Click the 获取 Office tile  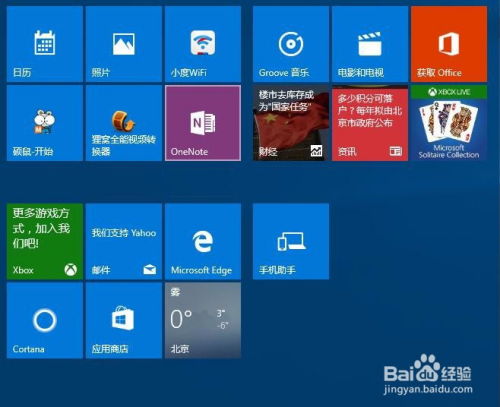(x=449, y=44)
